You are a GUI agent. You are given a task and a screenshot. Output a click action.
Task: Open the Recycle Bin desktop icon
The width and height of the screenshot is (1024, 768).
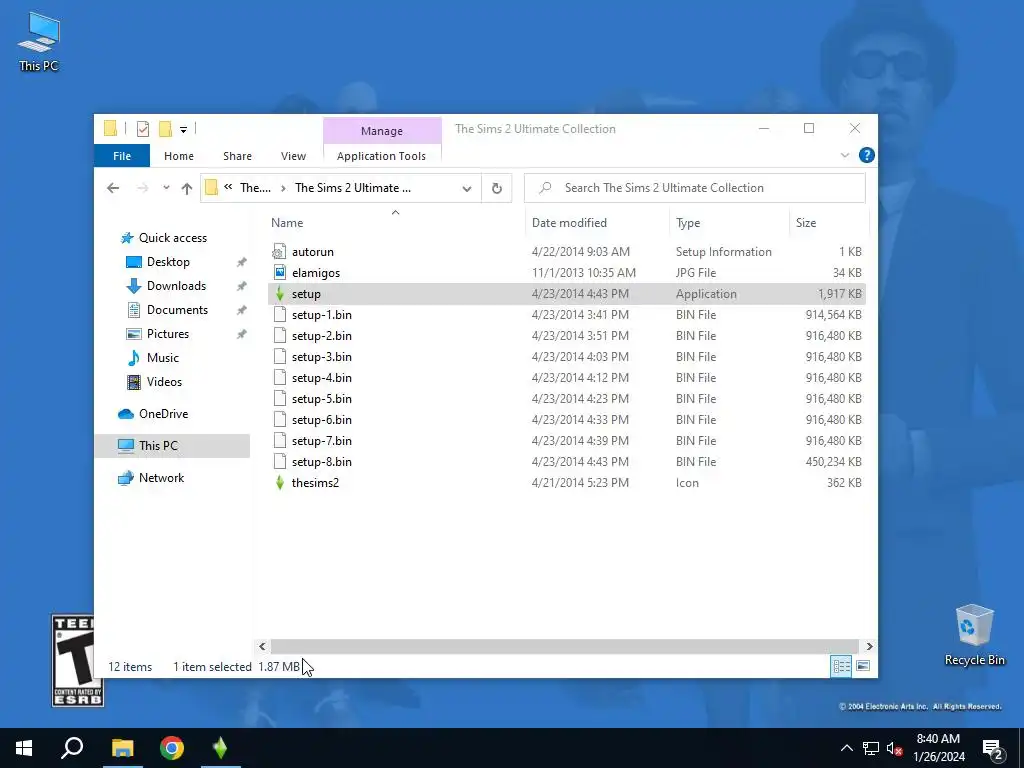click(974, 635)
